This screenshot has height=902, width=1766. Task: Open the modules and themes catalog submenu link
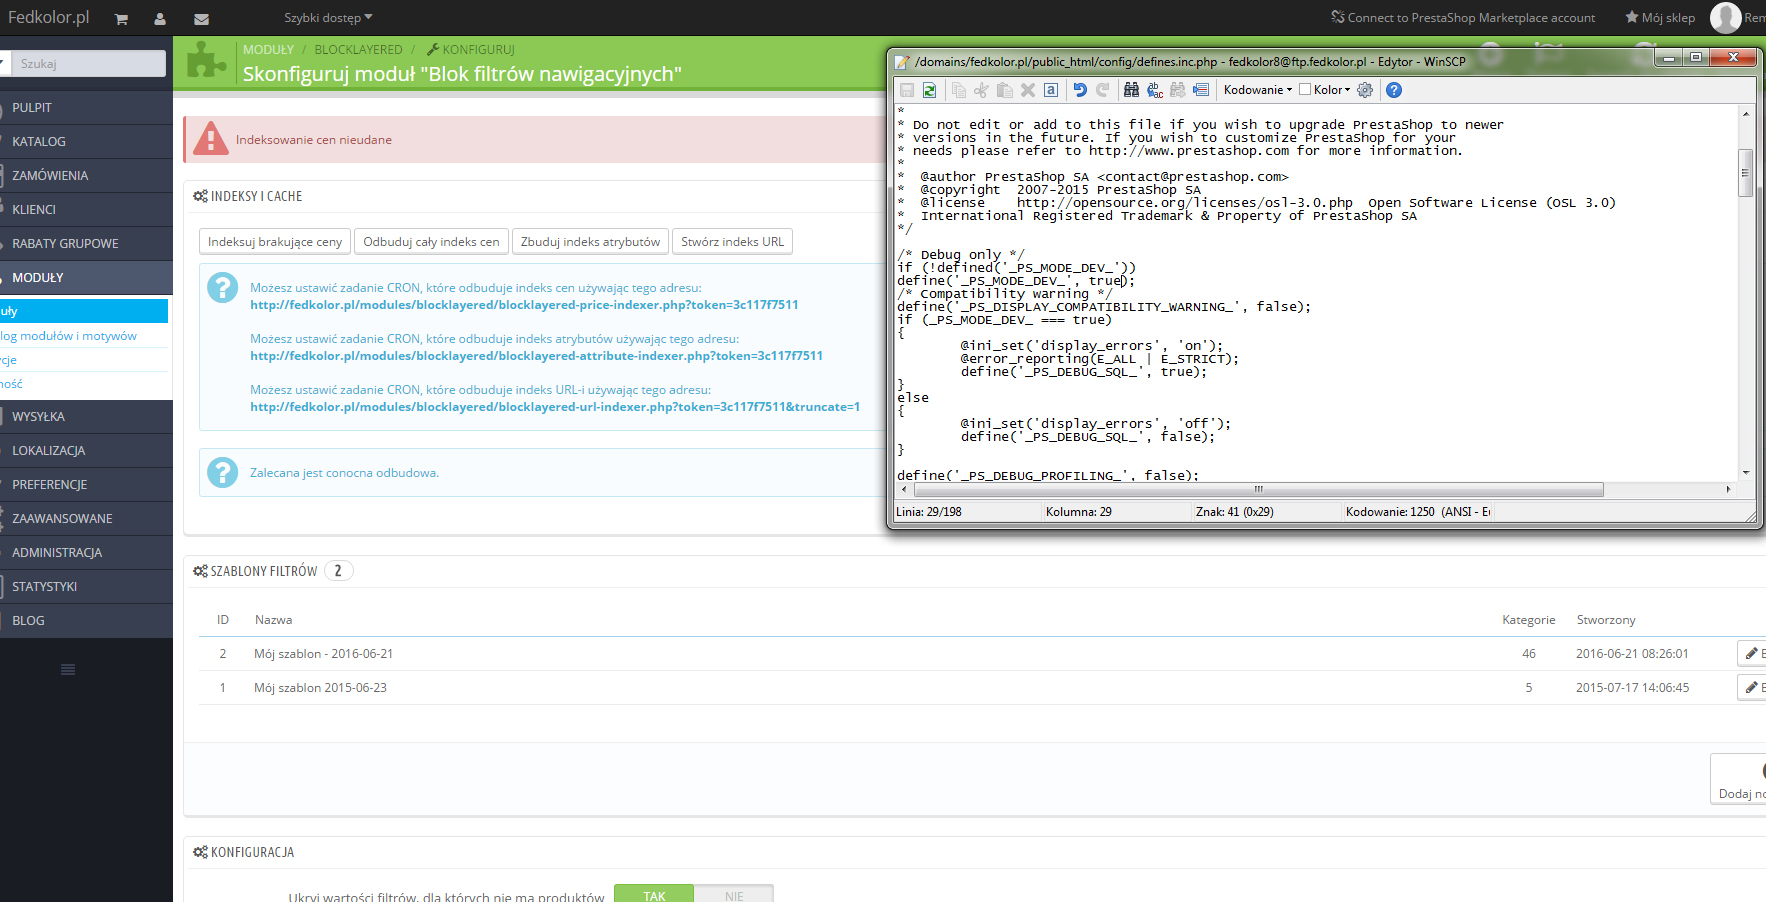(x=69, y=336)
